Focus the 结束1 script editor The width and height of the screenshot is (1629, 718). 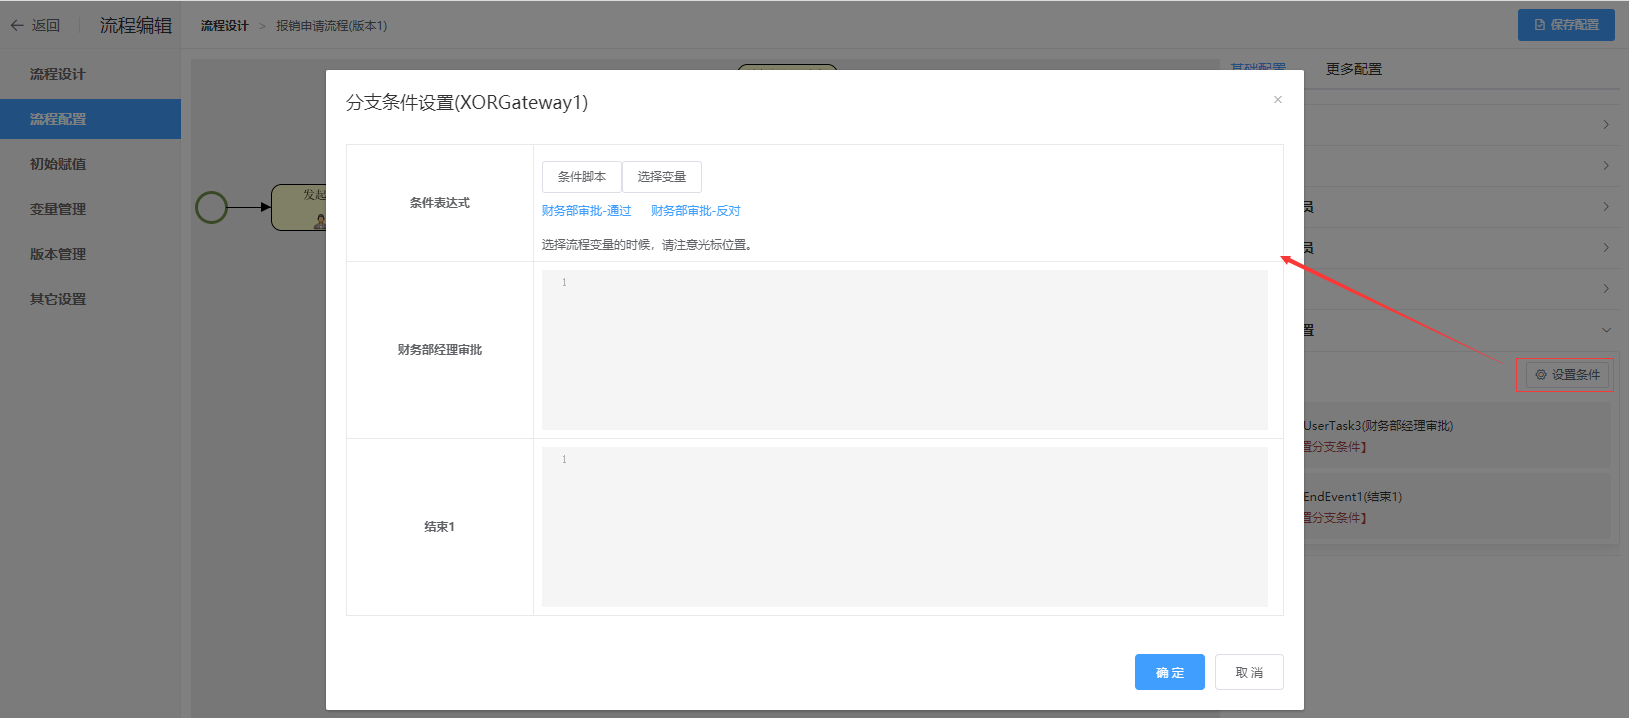(904, 527)
